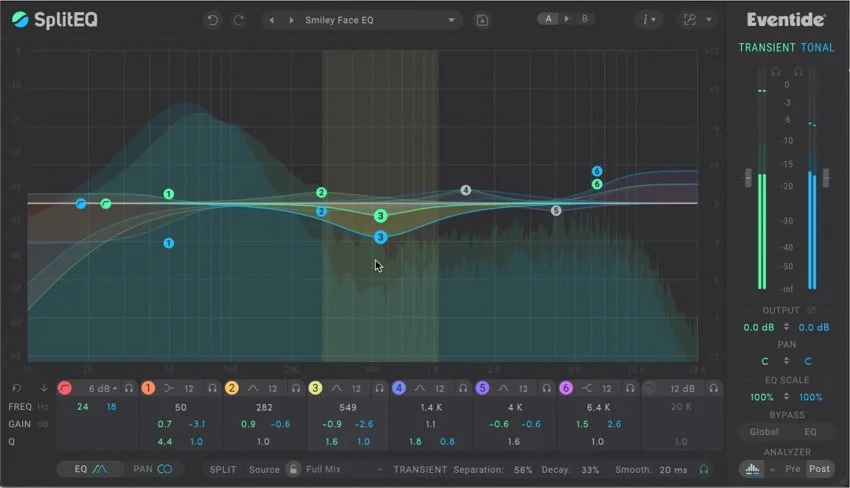The image size is (850, 488).
Task: Click the blue band 3 node on graph
Action: pos(381,237)
